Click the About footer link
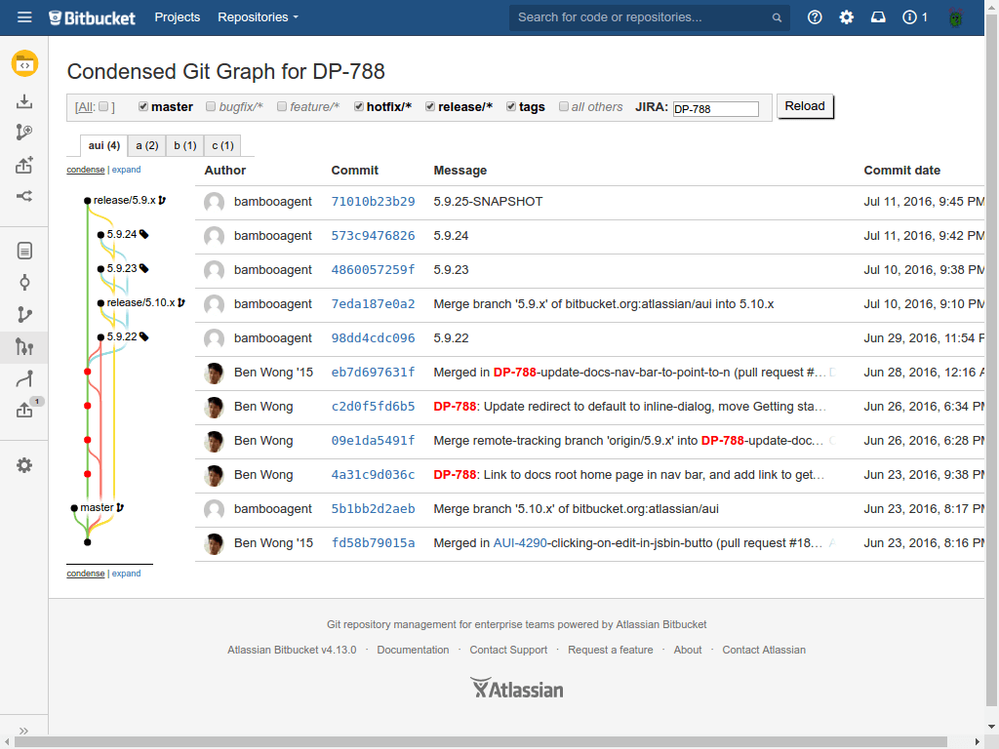Viewport: 999px width, 749px height. tap(687, 650)
